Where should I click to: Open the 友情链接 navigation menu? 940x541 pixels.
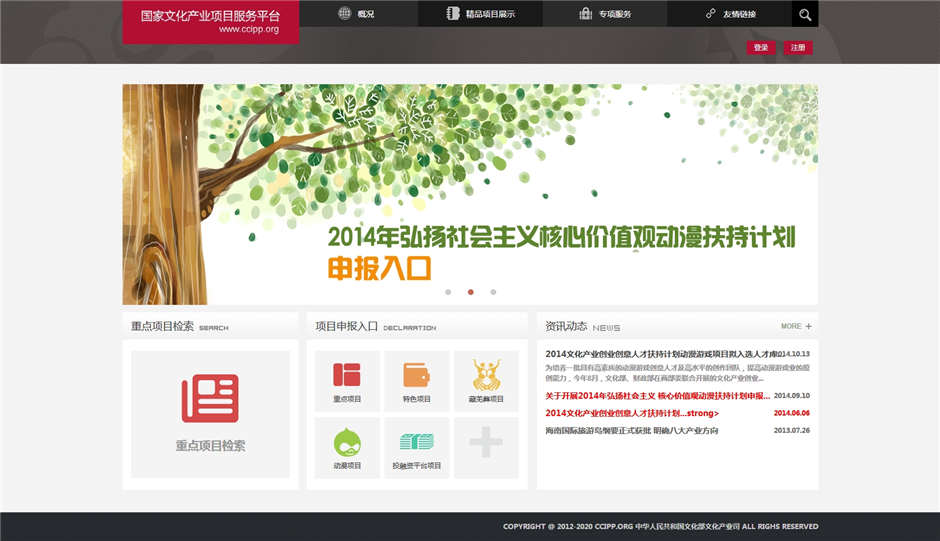731,14
